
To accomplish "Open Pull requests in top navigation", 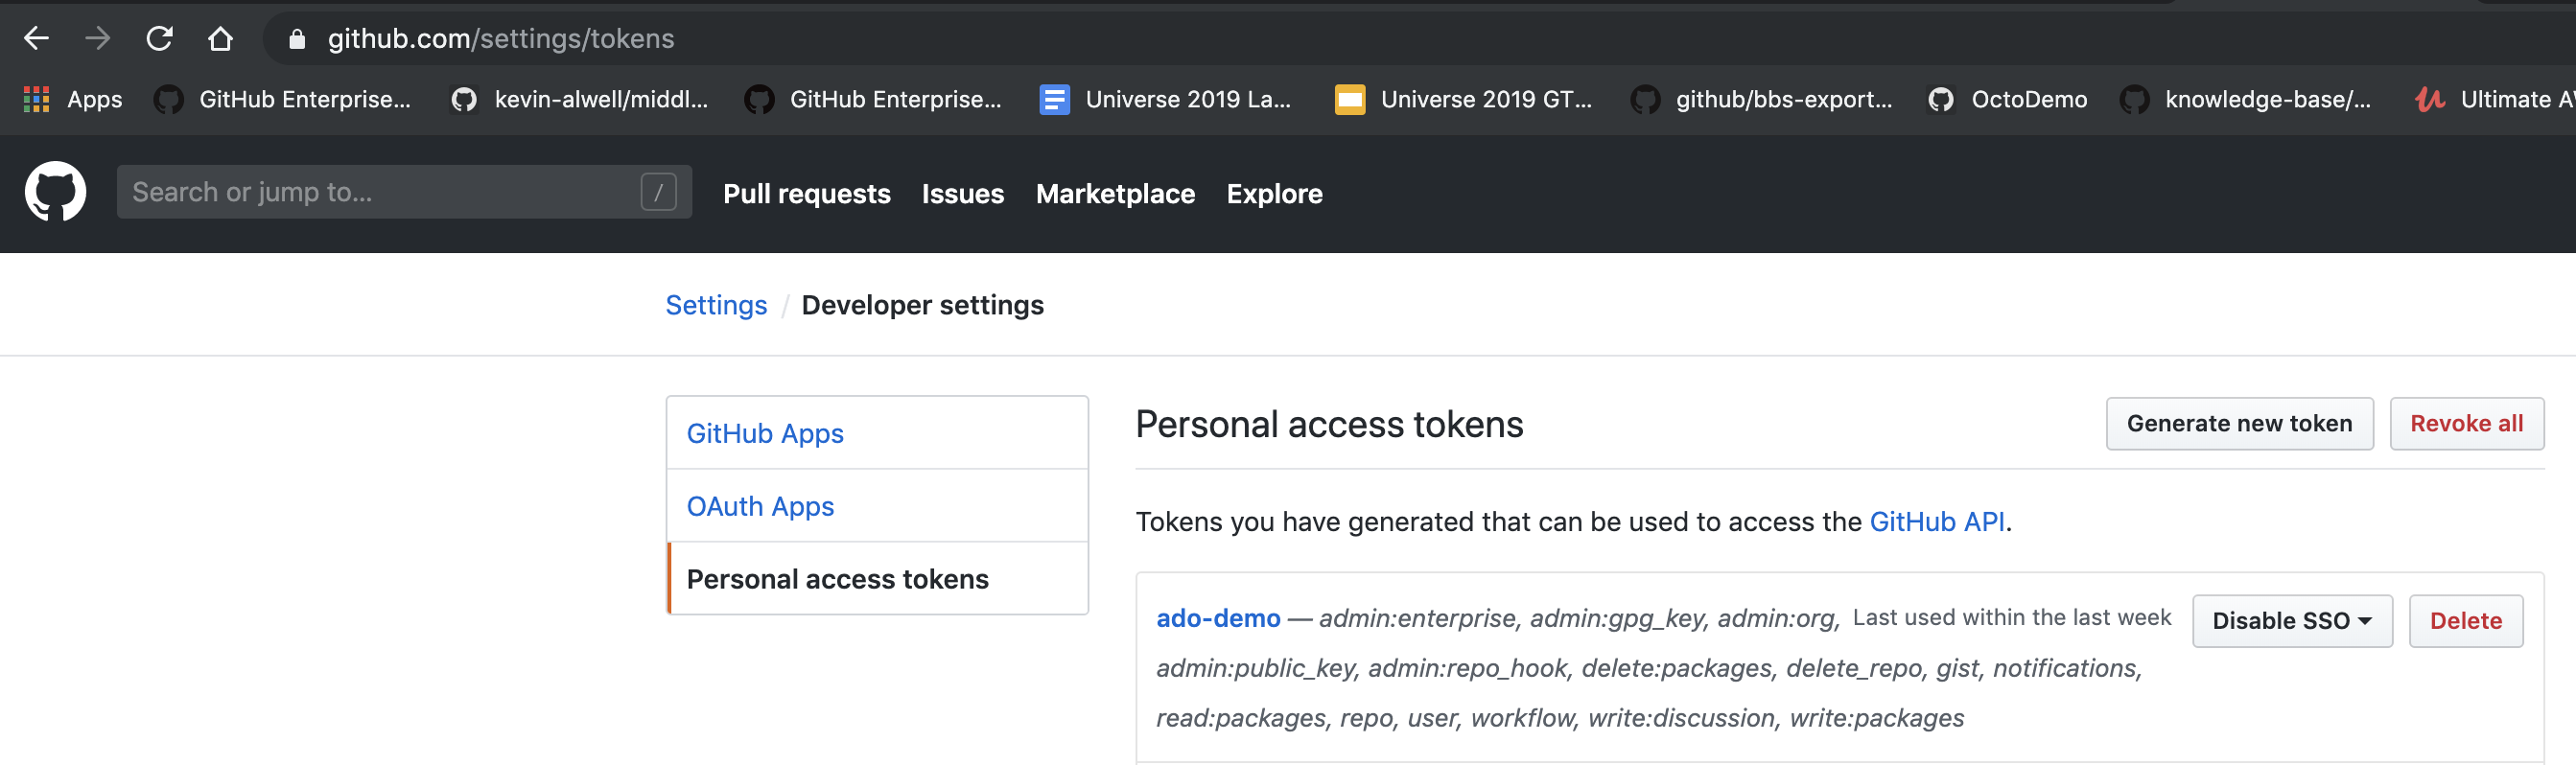I will (x=807, y=194).
